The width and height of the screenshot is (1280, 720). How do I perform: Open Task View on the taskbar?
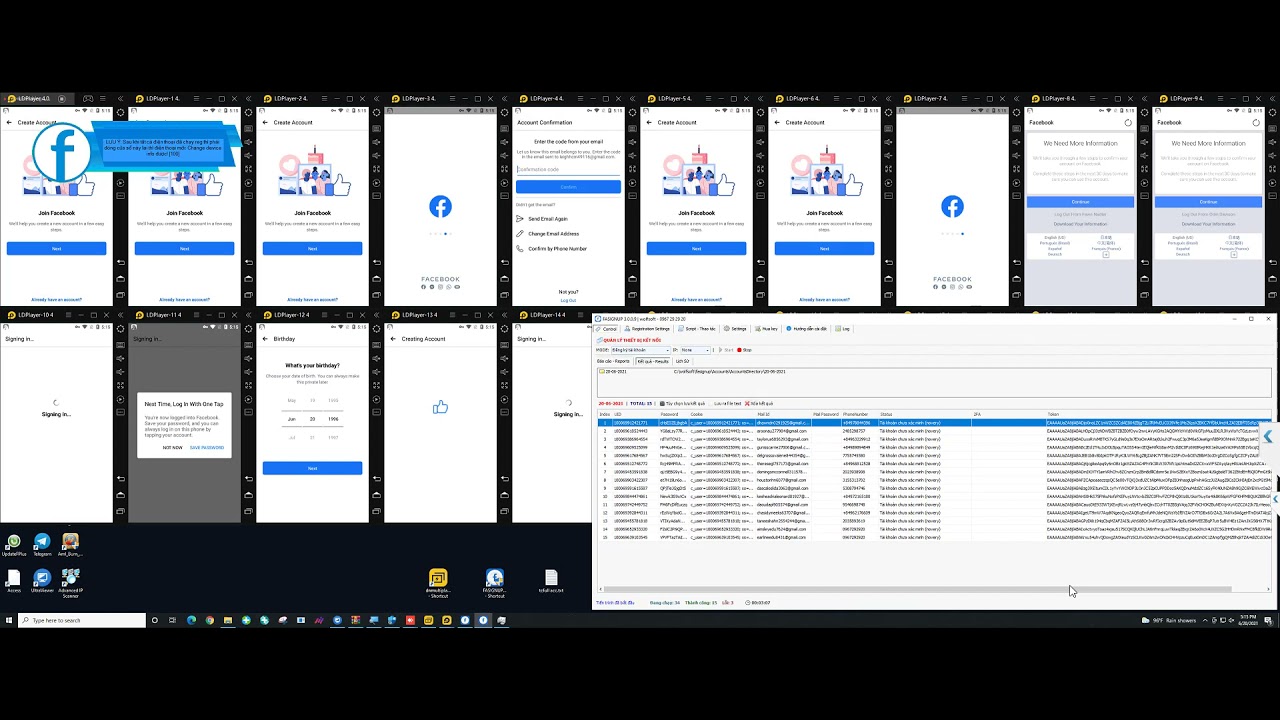click(173, 620)
